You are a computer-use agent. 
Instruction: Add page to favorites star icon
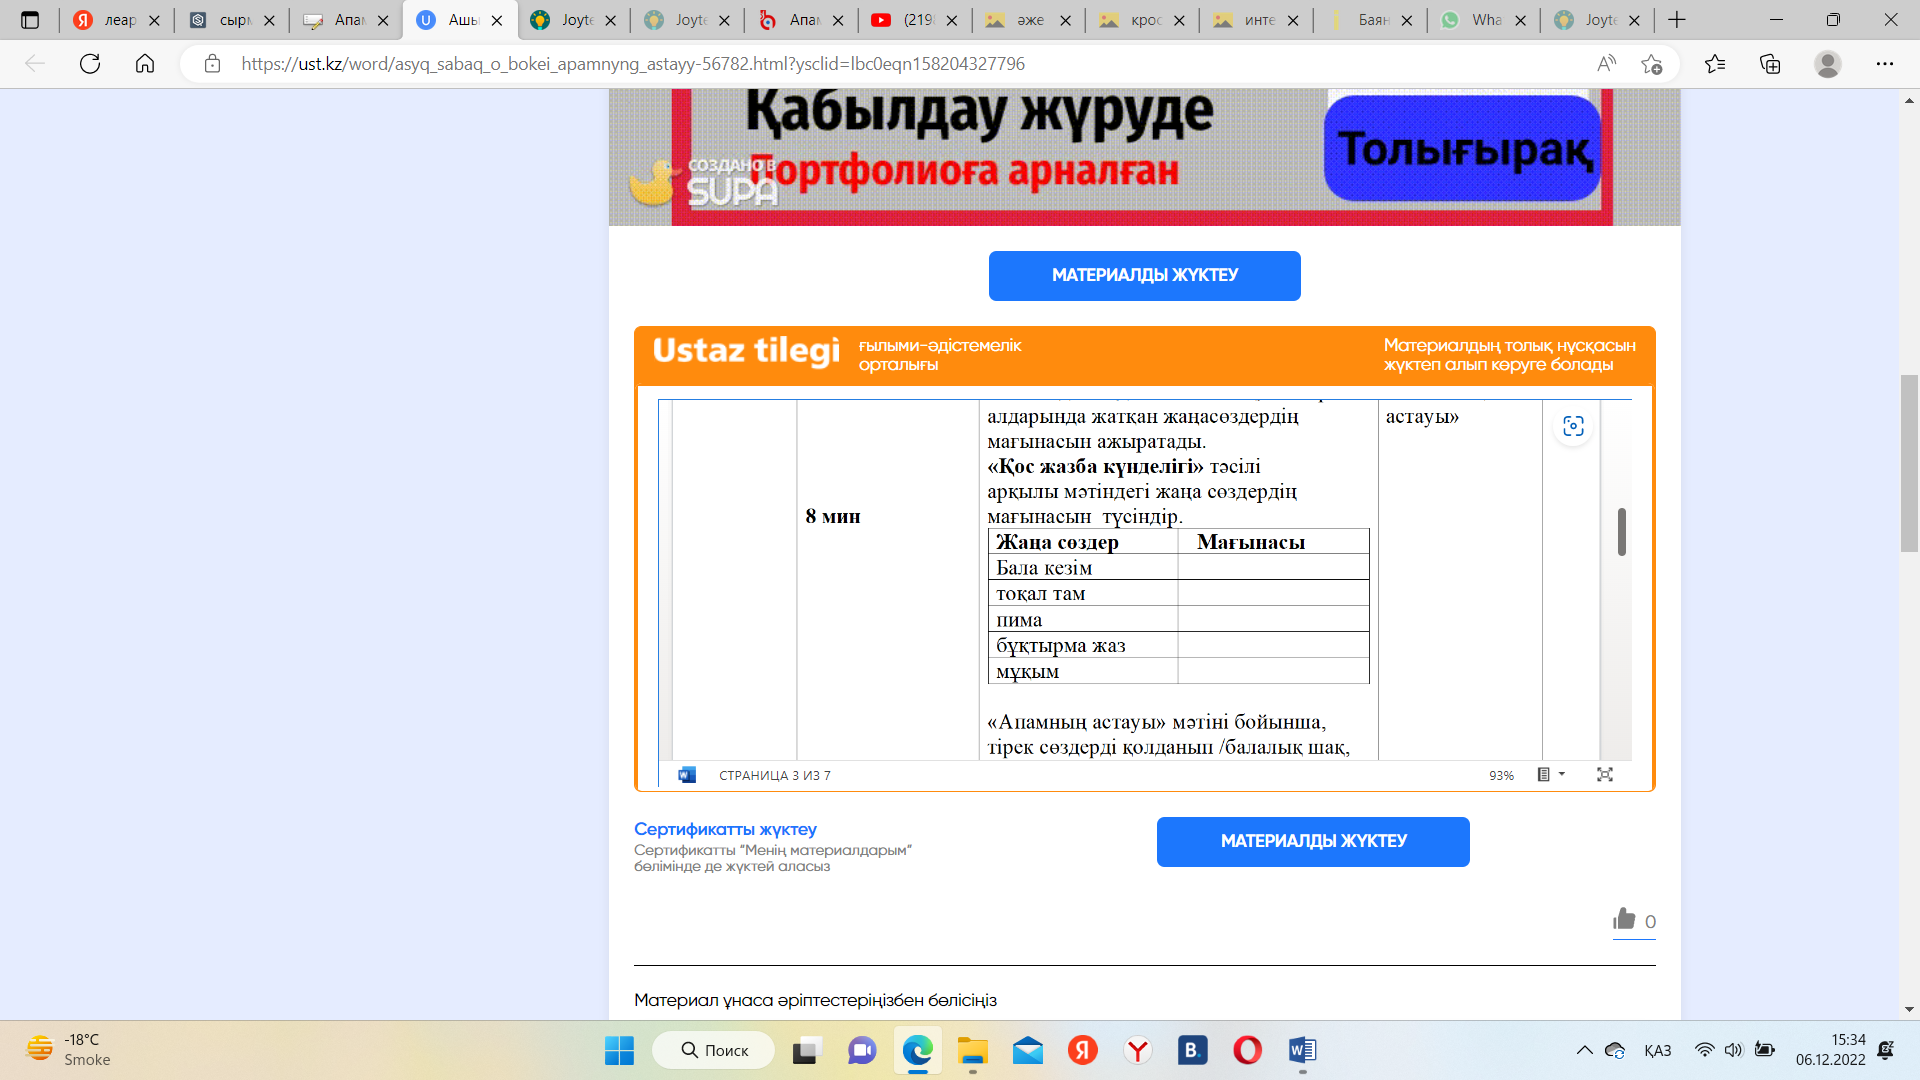click(1651, 64)
